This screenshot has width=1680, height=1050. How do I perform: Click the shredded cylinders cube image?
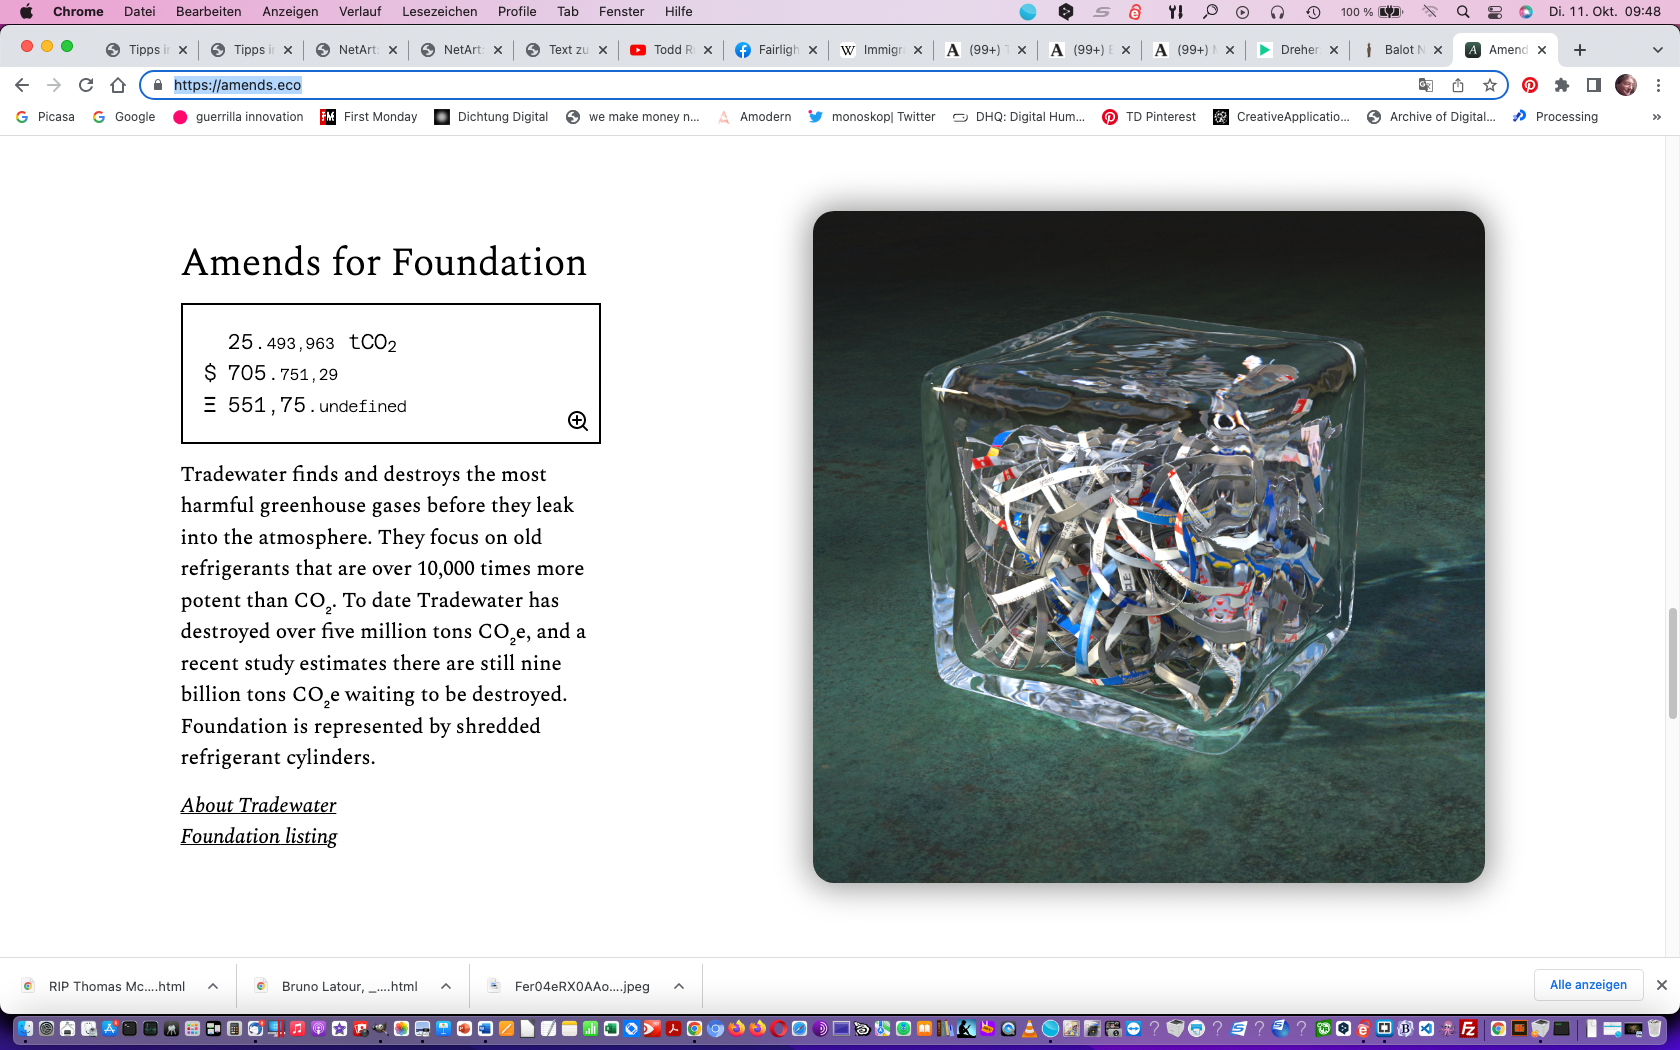[1148, 546]
